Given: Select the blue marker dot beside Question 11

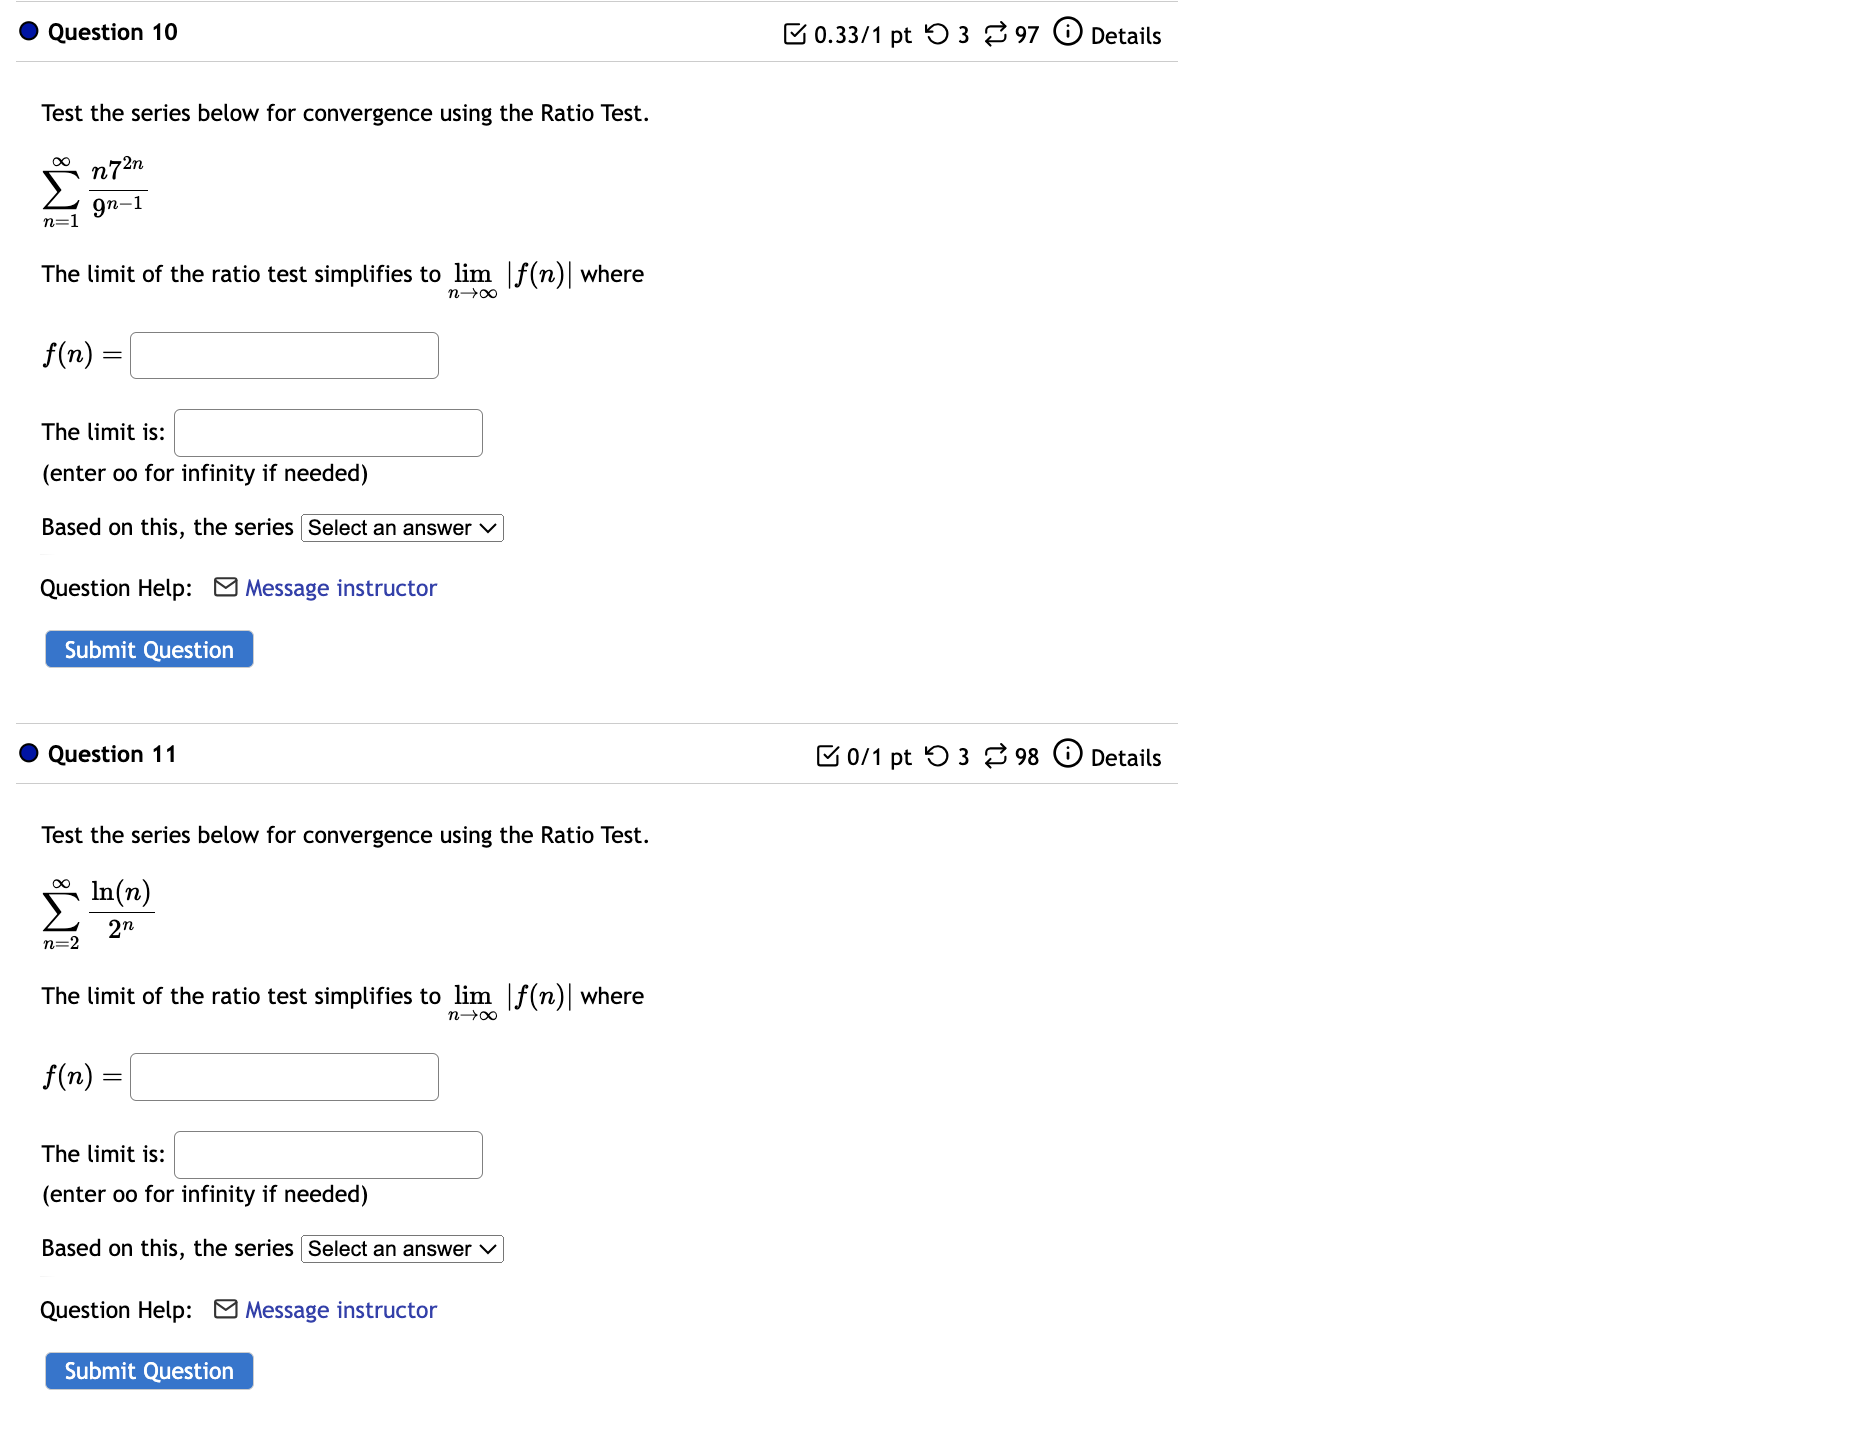Looking at the screenshot, I should click(27, 753).
